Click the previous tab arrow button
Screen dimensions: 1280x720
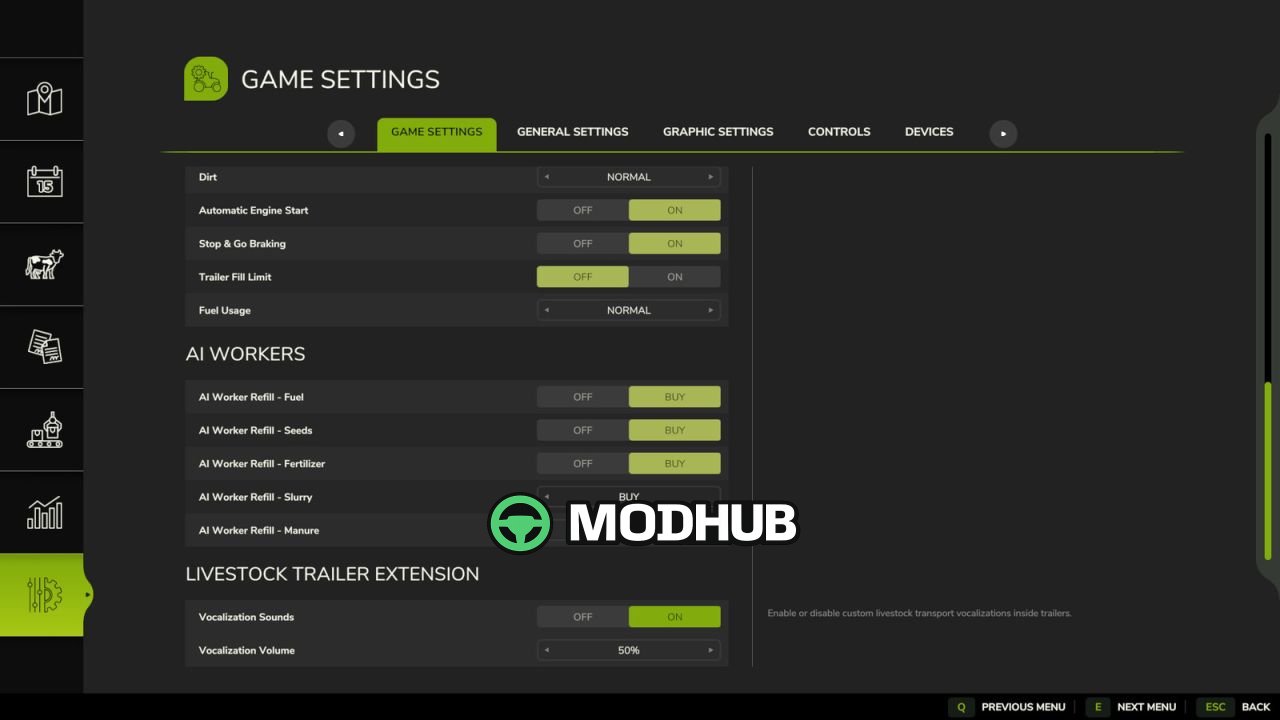coord(341,134)
